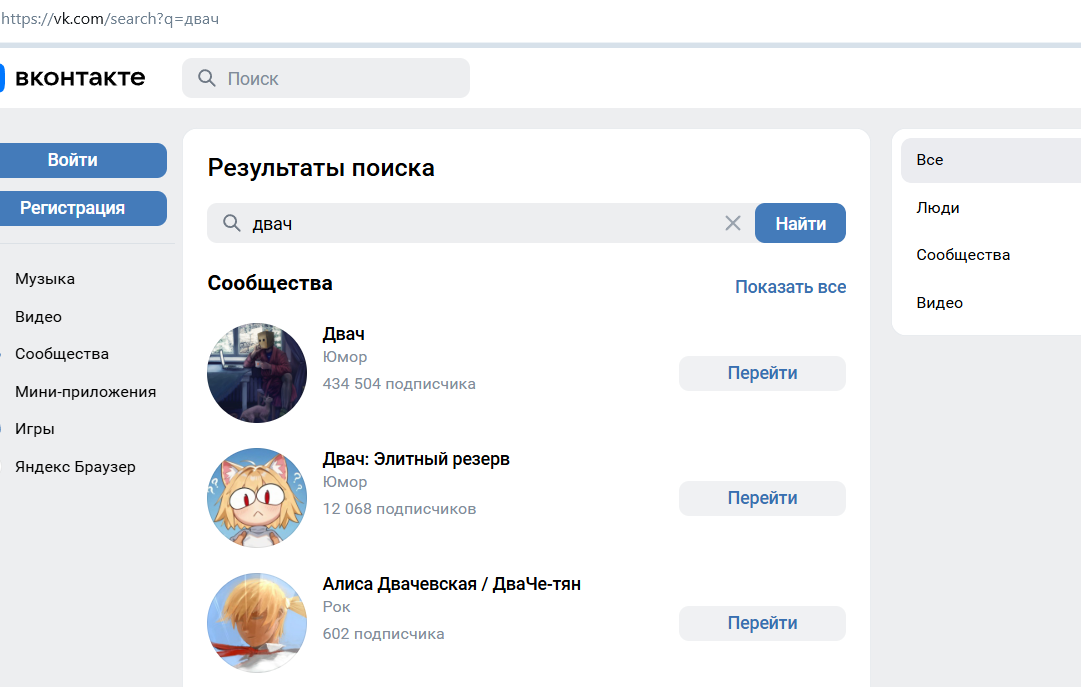The image size is (1081, 687).
Task: Open the Двач community title
Action: tap(343, 334)
